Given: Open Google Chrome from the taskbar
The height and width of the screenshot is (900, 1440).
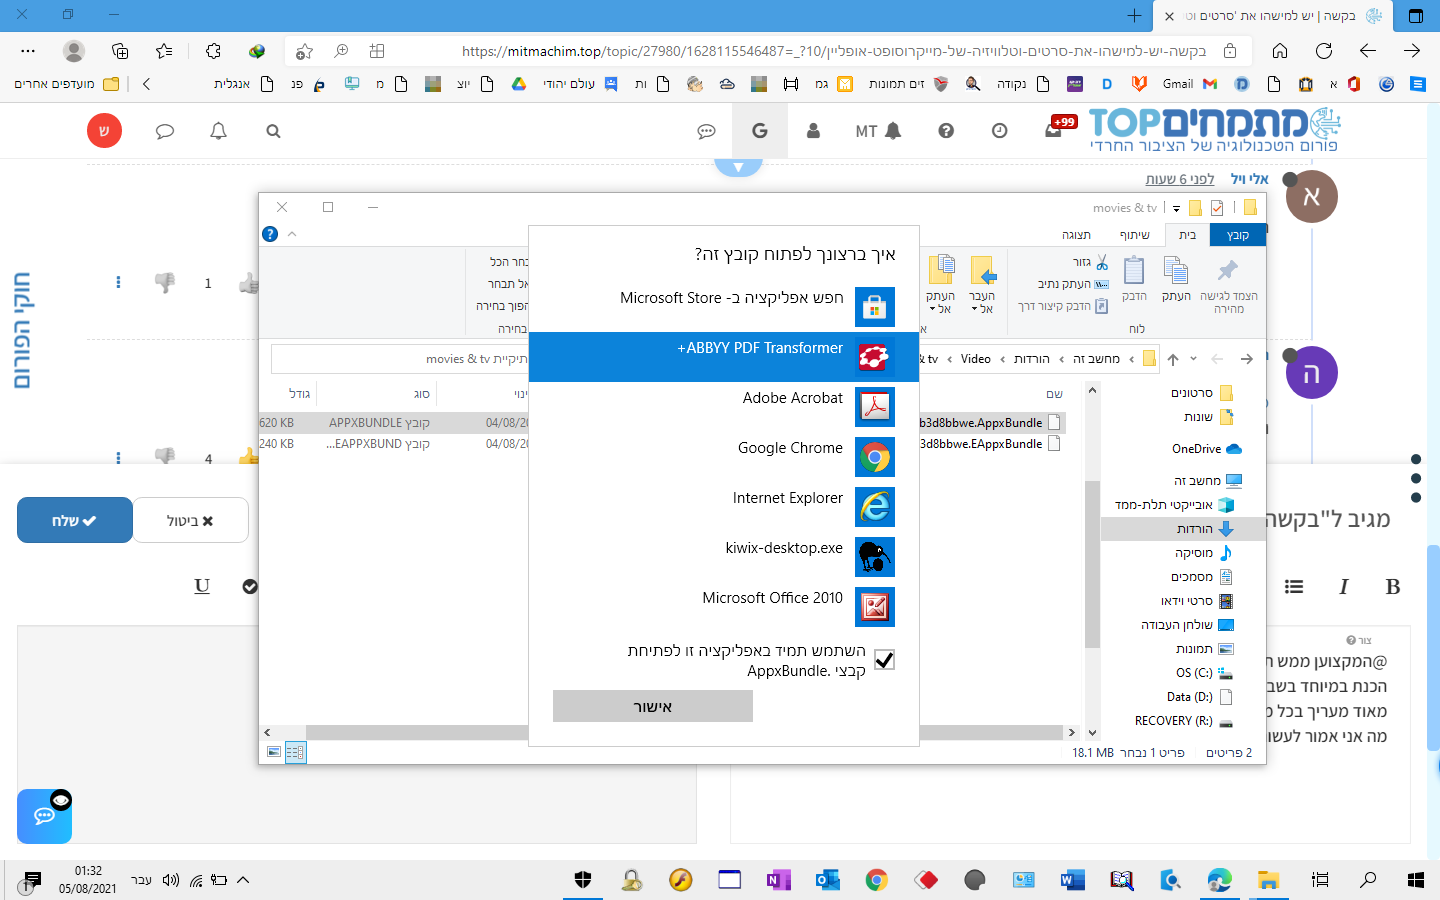Looking at the screenshot, I should [x=877, y=880].
